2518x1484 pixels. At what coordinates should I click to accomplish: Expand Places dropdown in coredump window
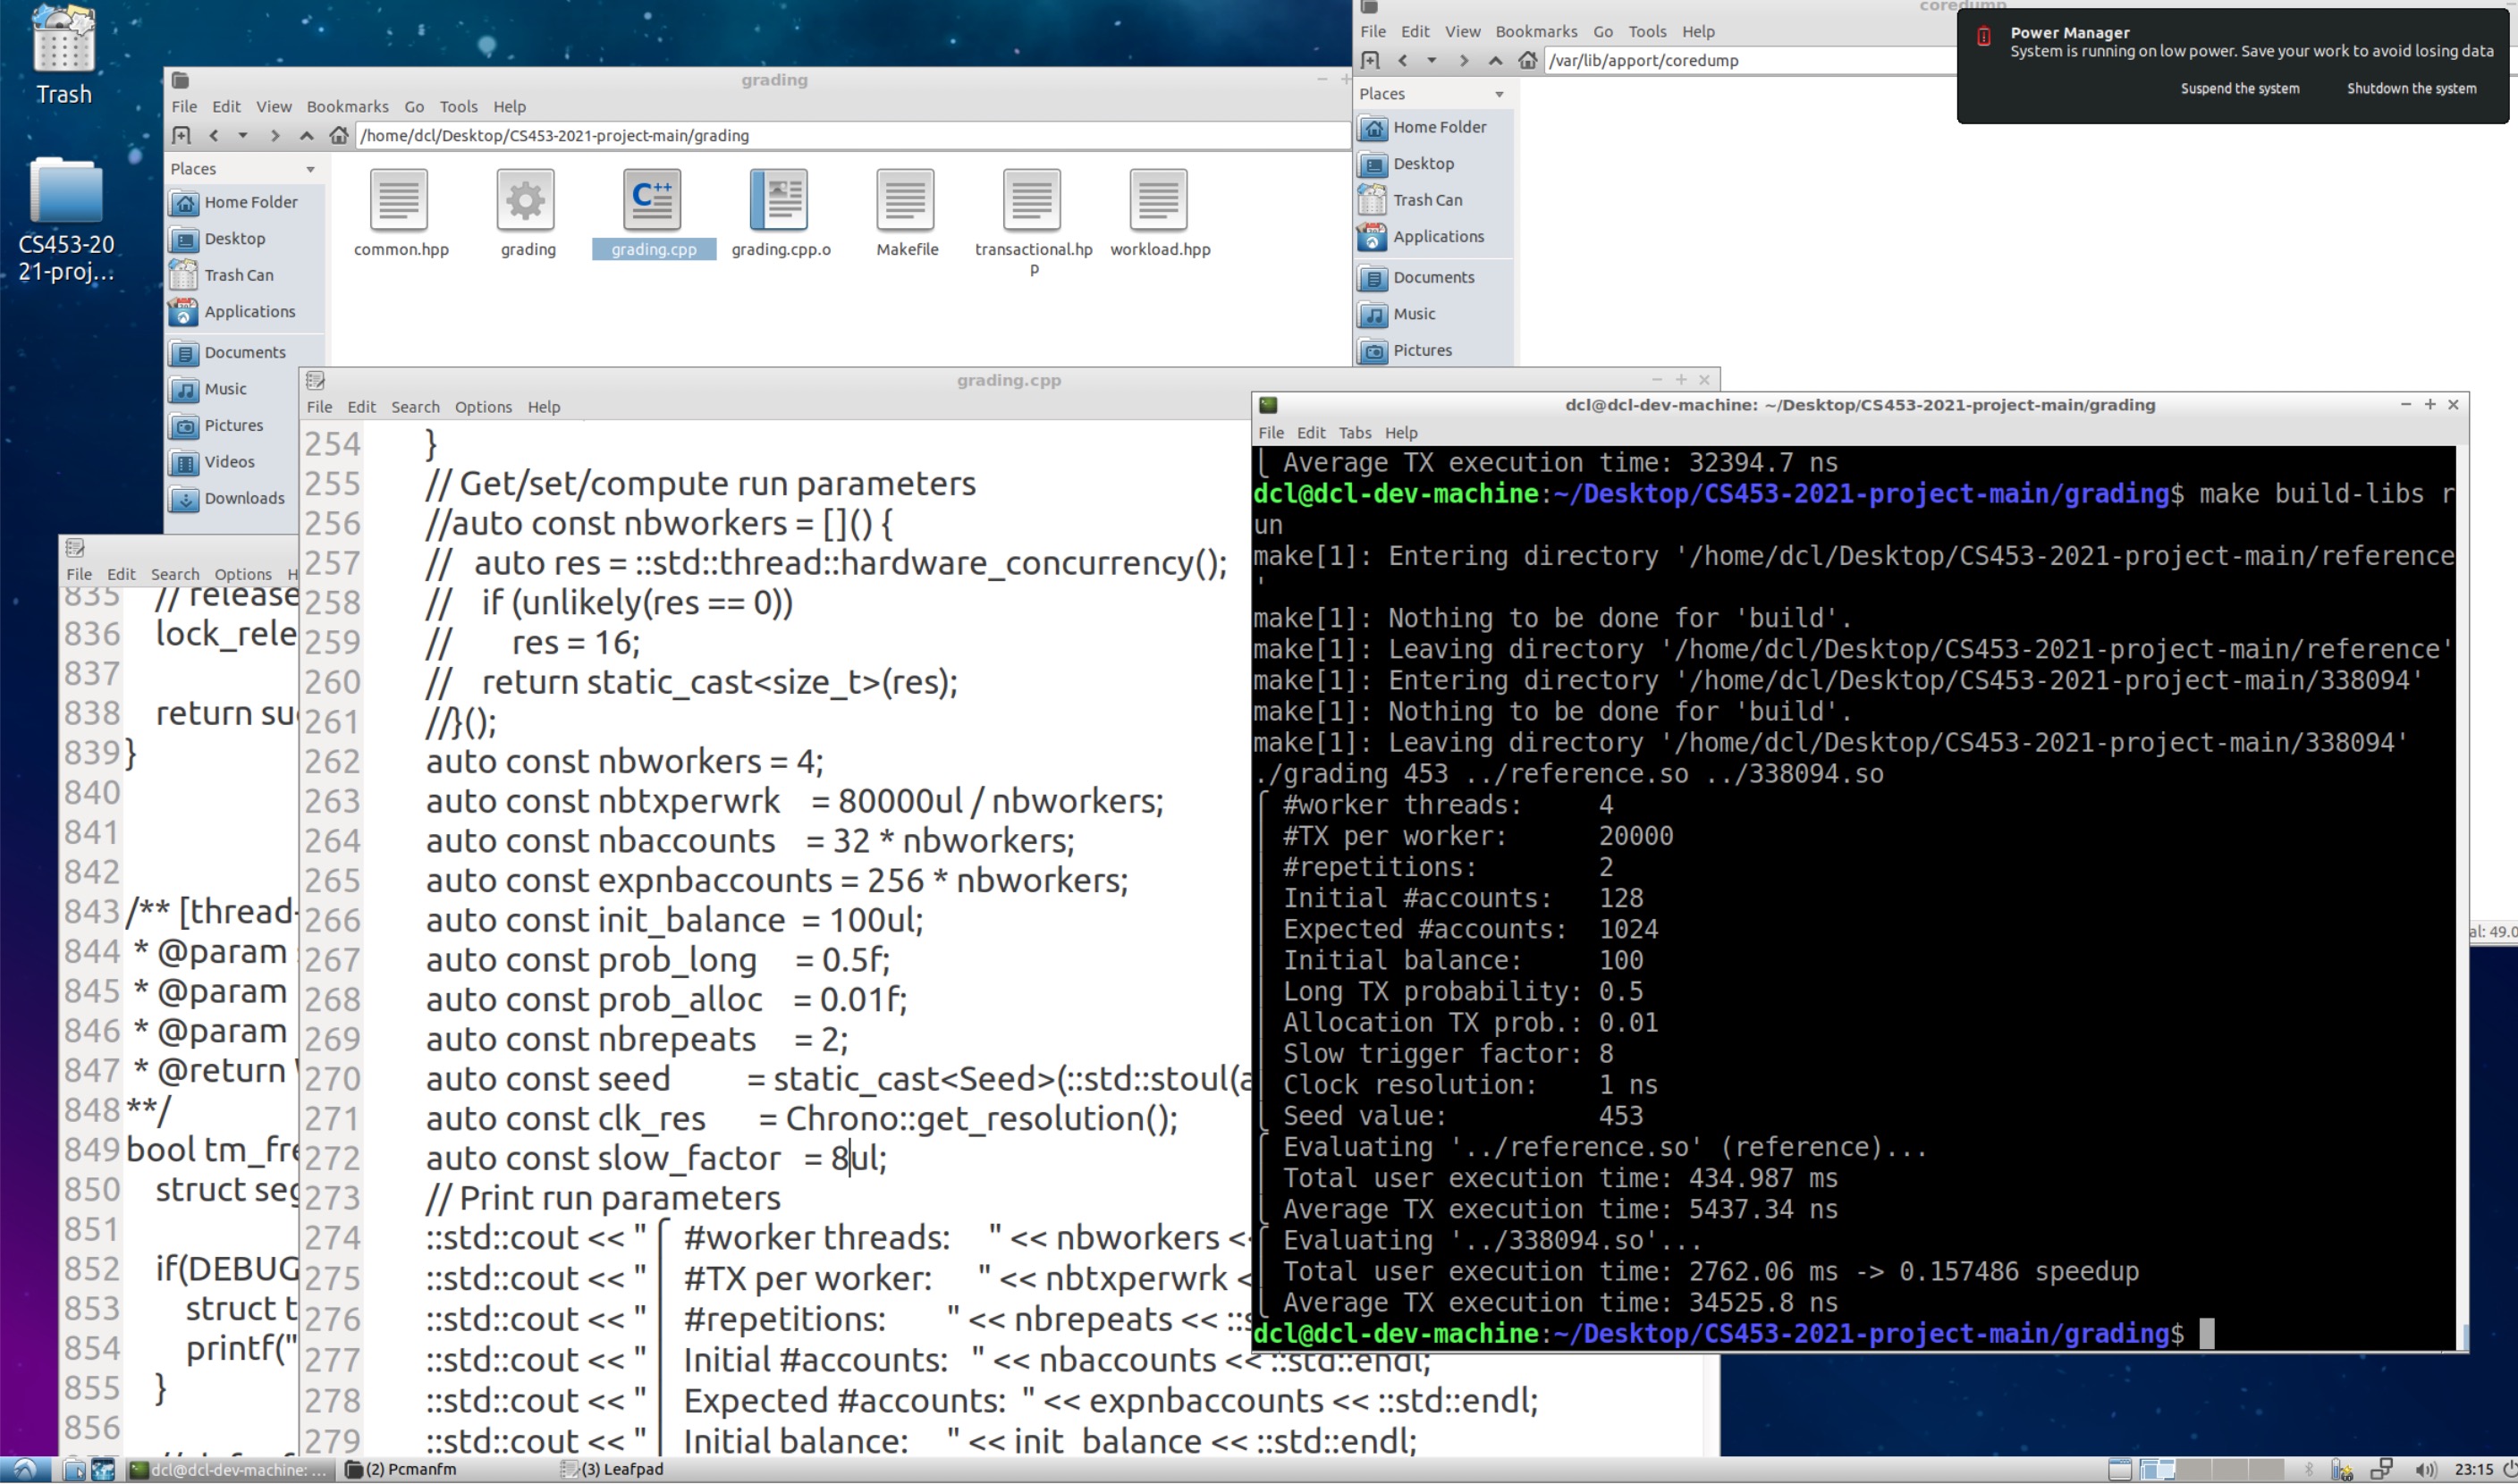1498,94
